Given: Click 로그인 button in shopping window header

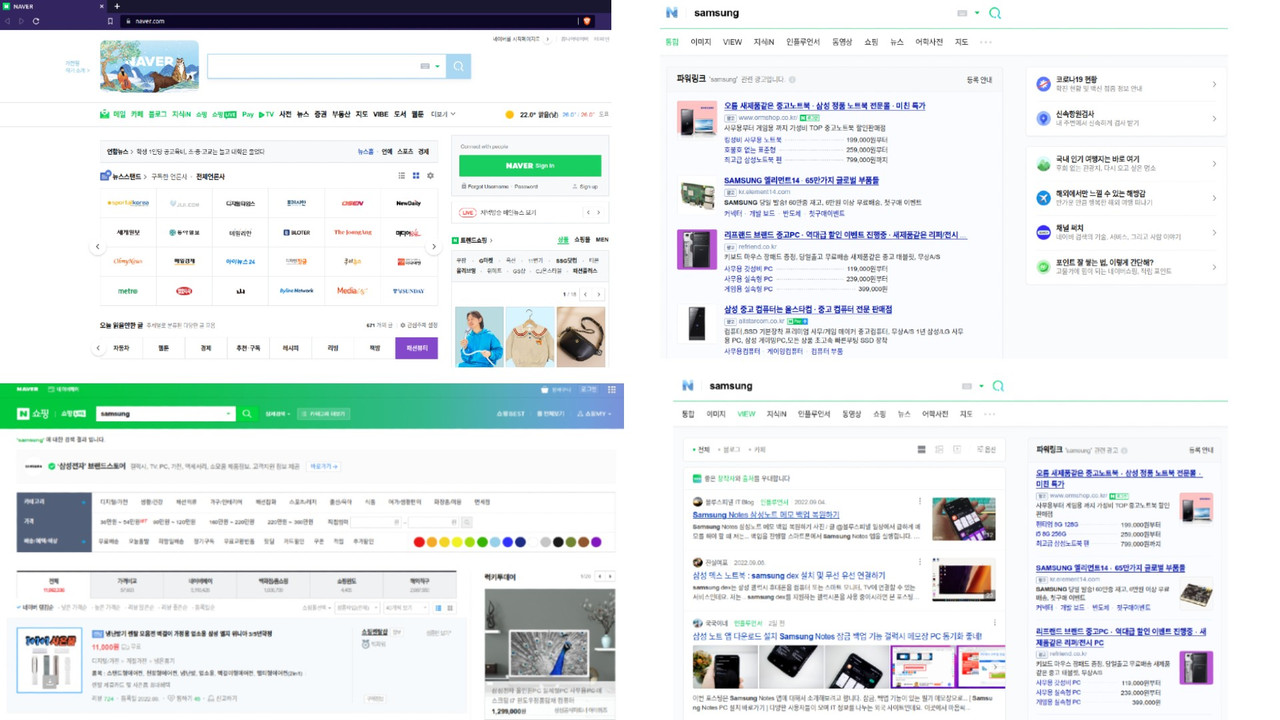Looking at the screenshot, I should [x=589, y=389].
